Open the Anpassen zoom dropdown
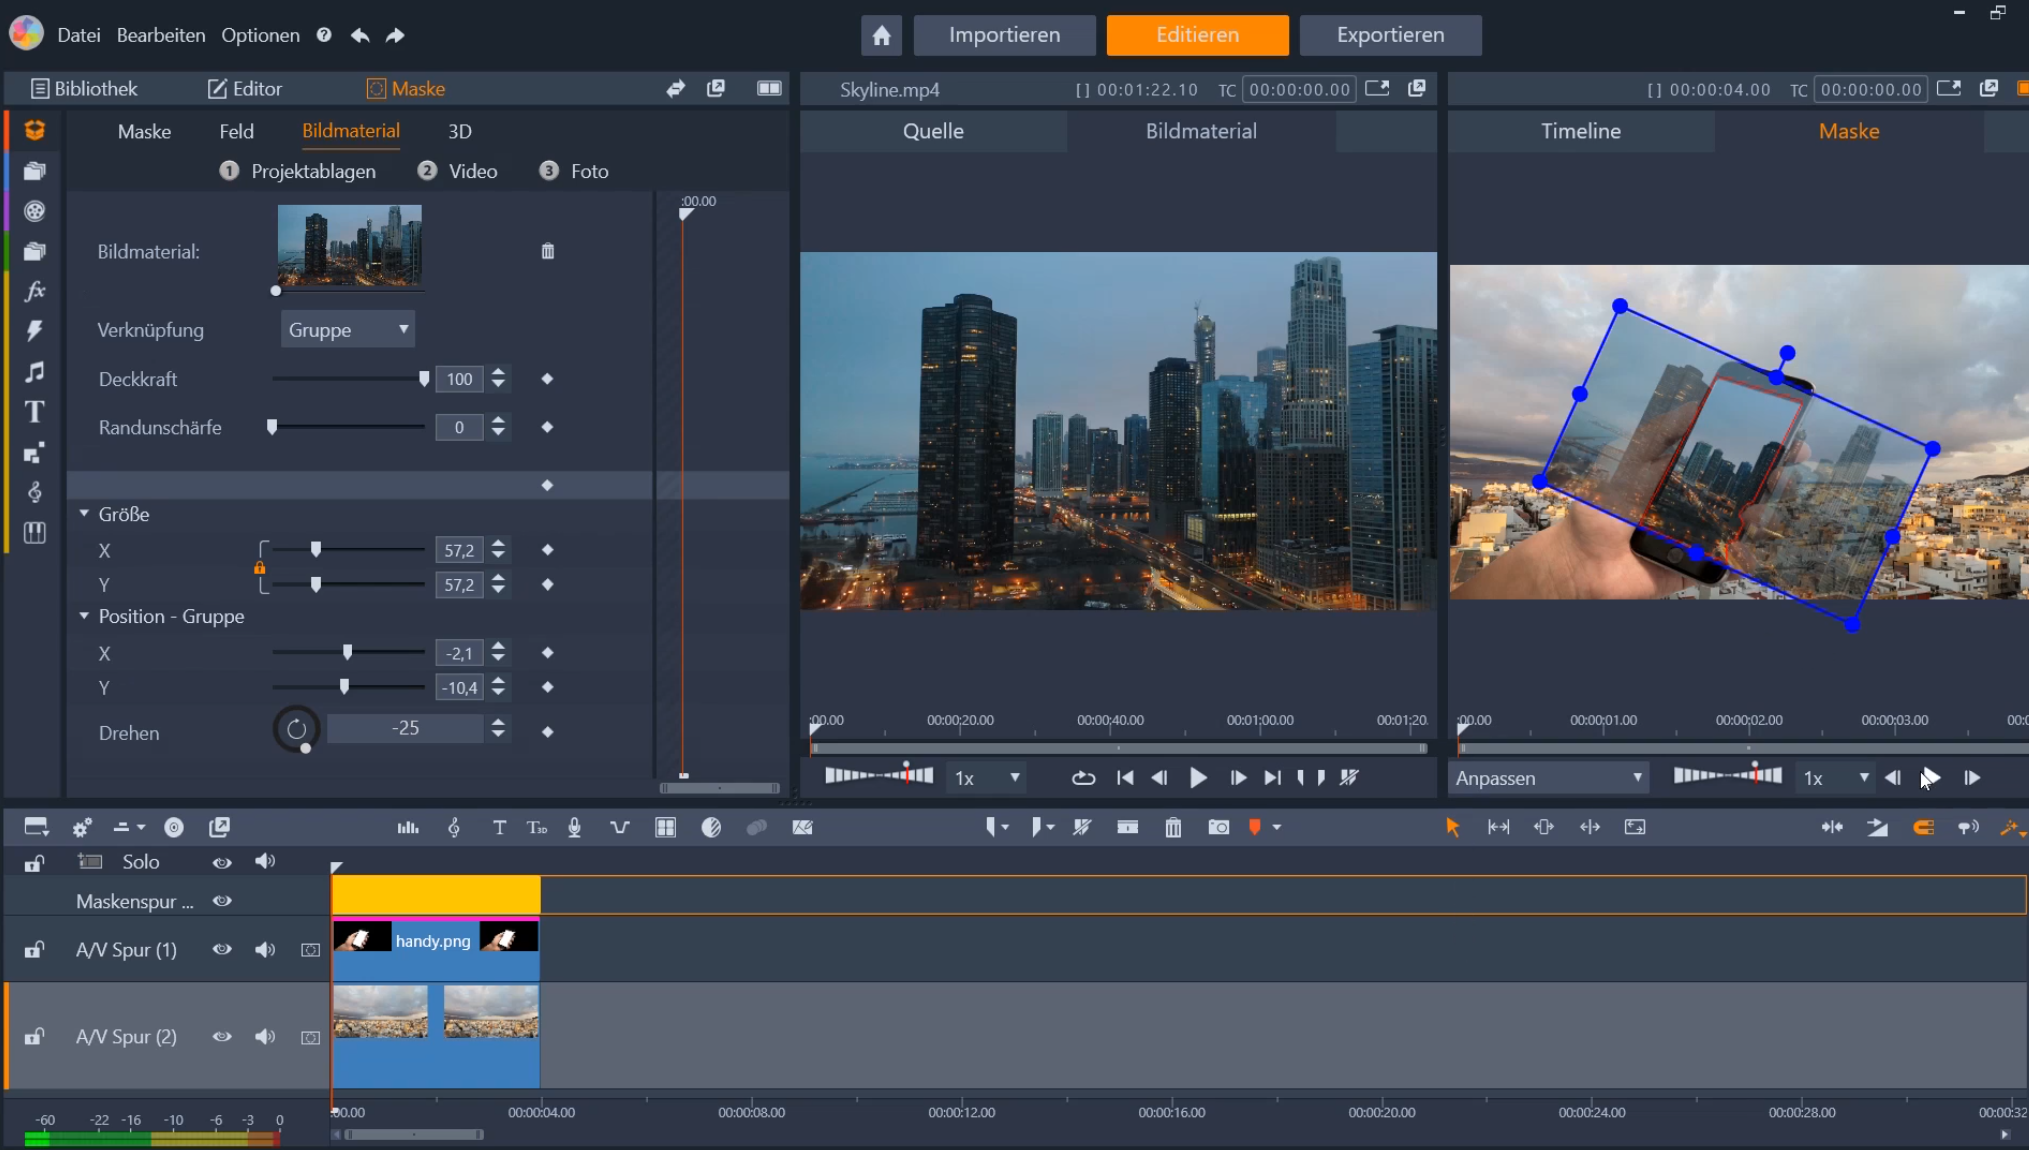 coord(1547,778)
